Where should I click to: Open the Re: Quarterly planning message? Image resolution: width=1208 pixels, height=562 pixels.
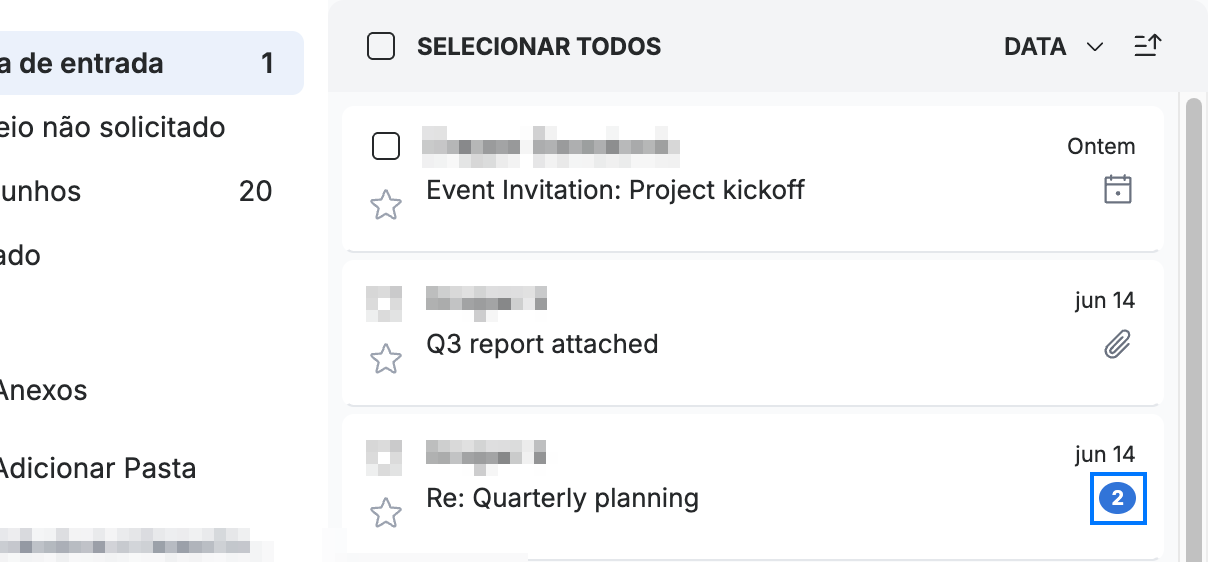pos(753,486)
